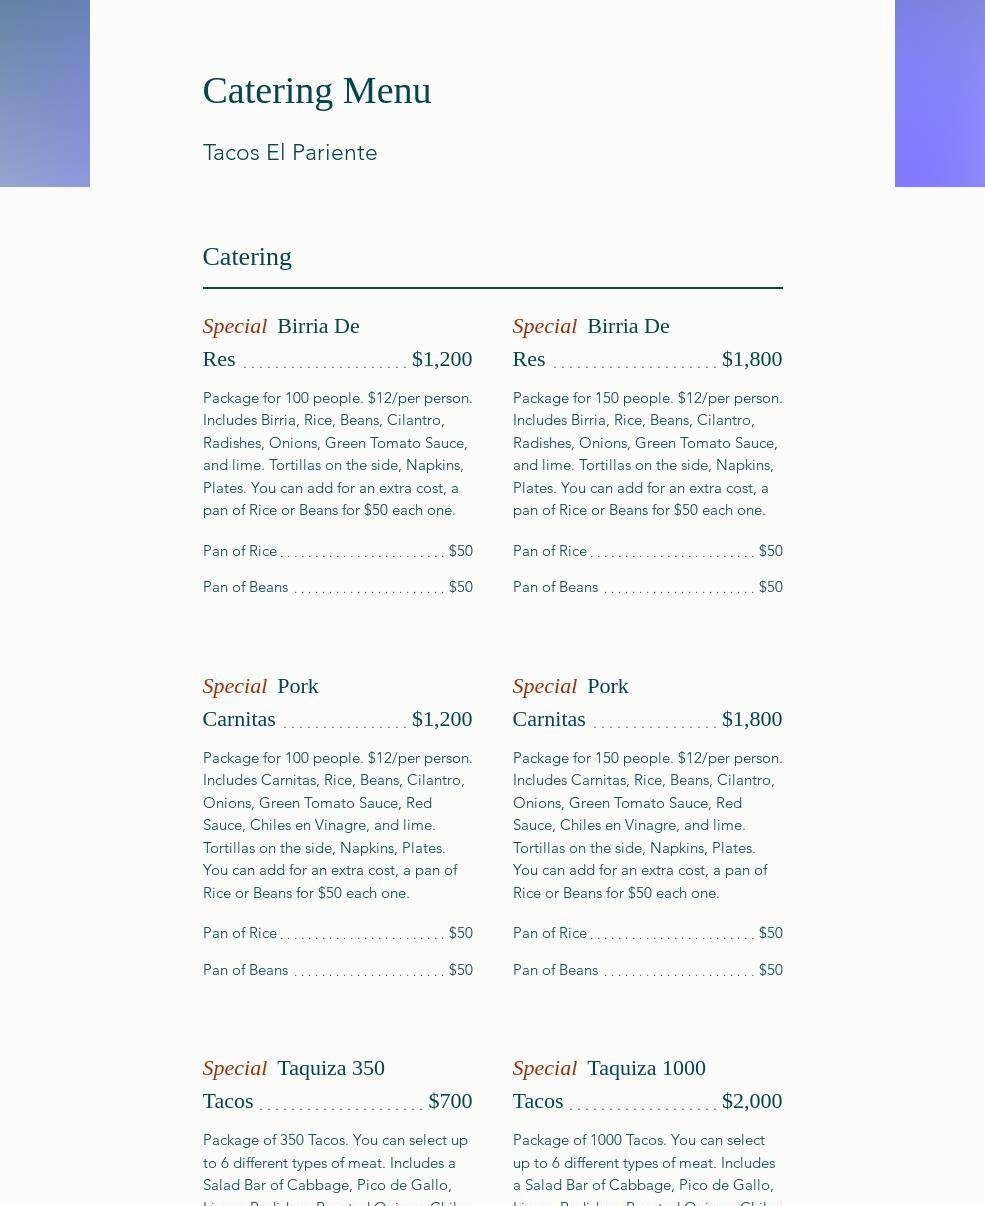Screen dimensions: 985x1206
Task: Click the Tacos El Pariente subtitle
Action: click(290, 153)
